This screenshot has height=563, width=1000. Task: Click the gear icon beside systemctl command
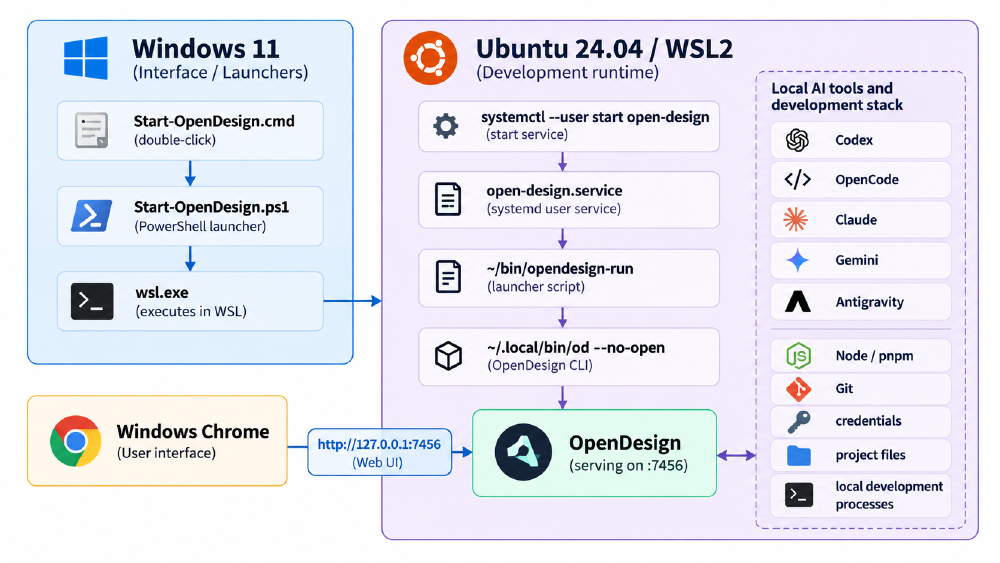pyautogui.click(x=446, y=126)
